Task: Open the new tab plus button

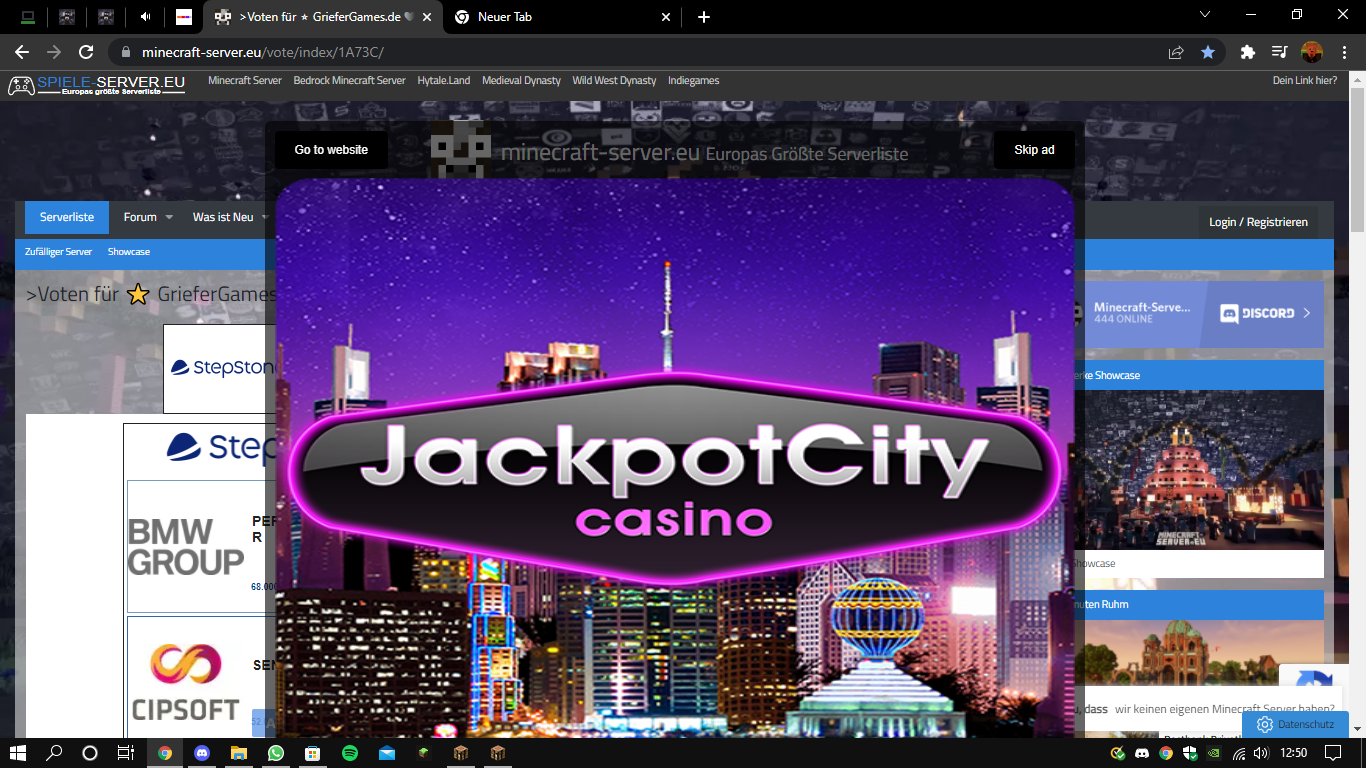Action: click(x=704, y=17)
